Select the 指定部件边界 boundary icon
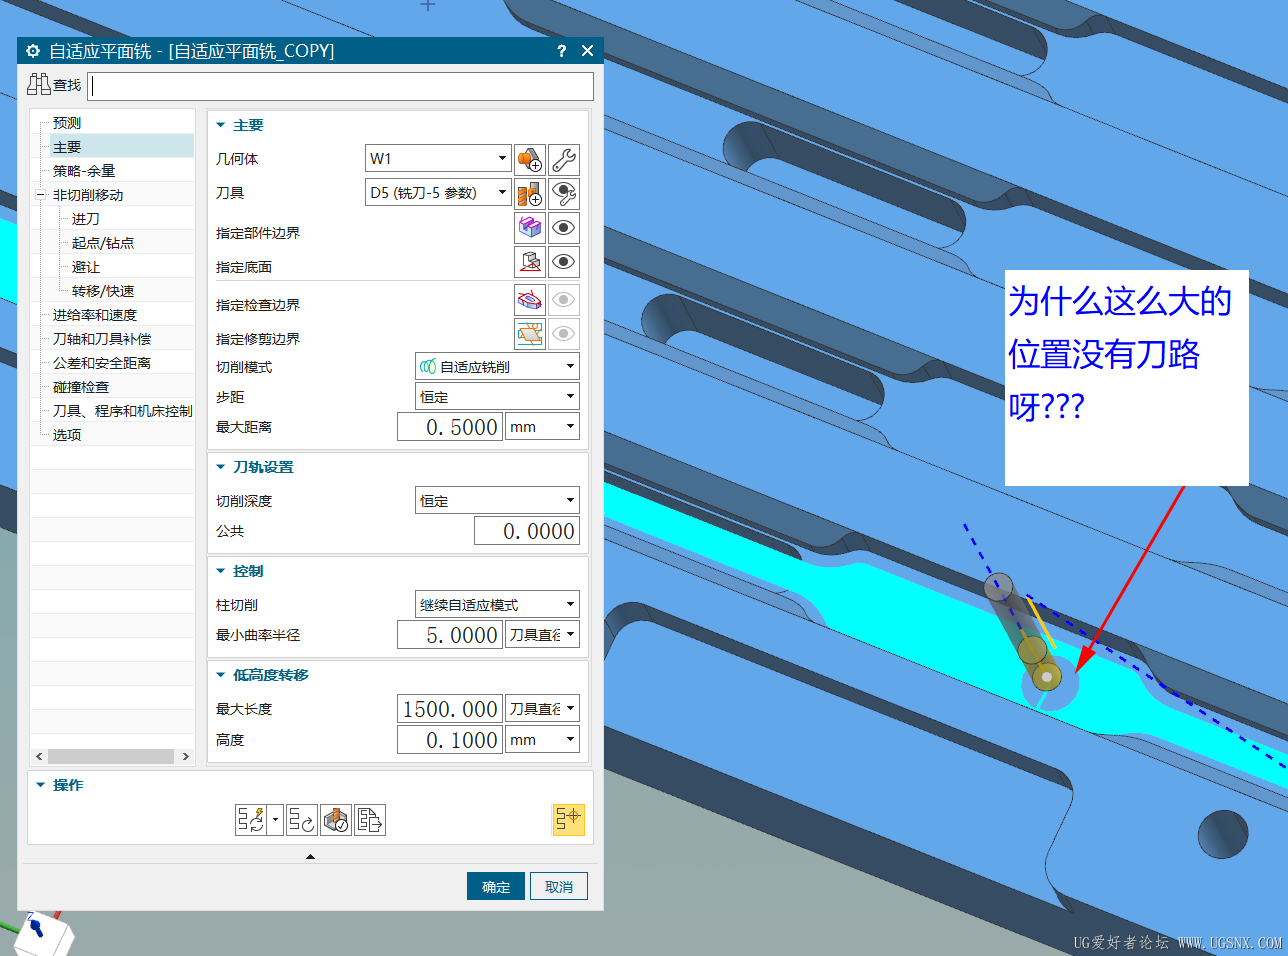The width and height of the screenshot is (1288, 956). click(x=530, y=228)
